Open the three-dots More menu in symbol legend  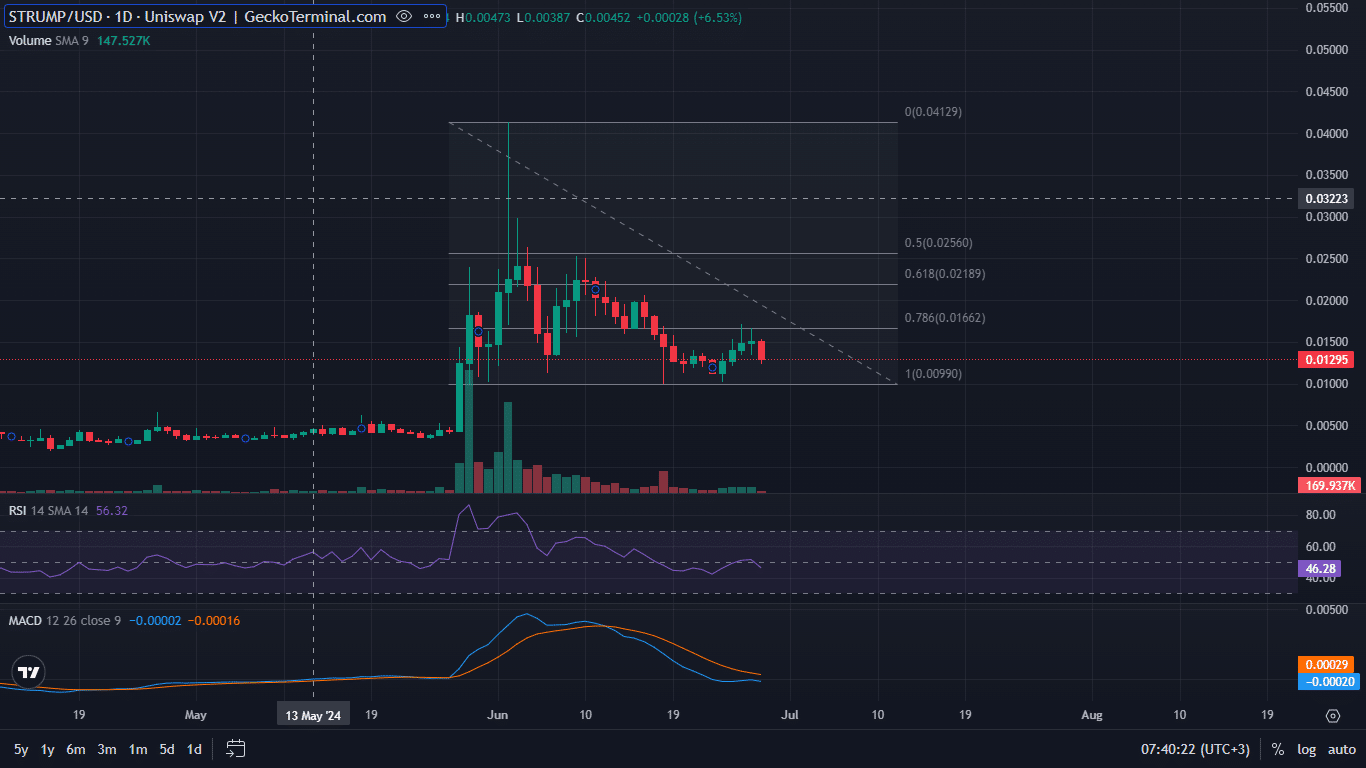coord(431,17)
